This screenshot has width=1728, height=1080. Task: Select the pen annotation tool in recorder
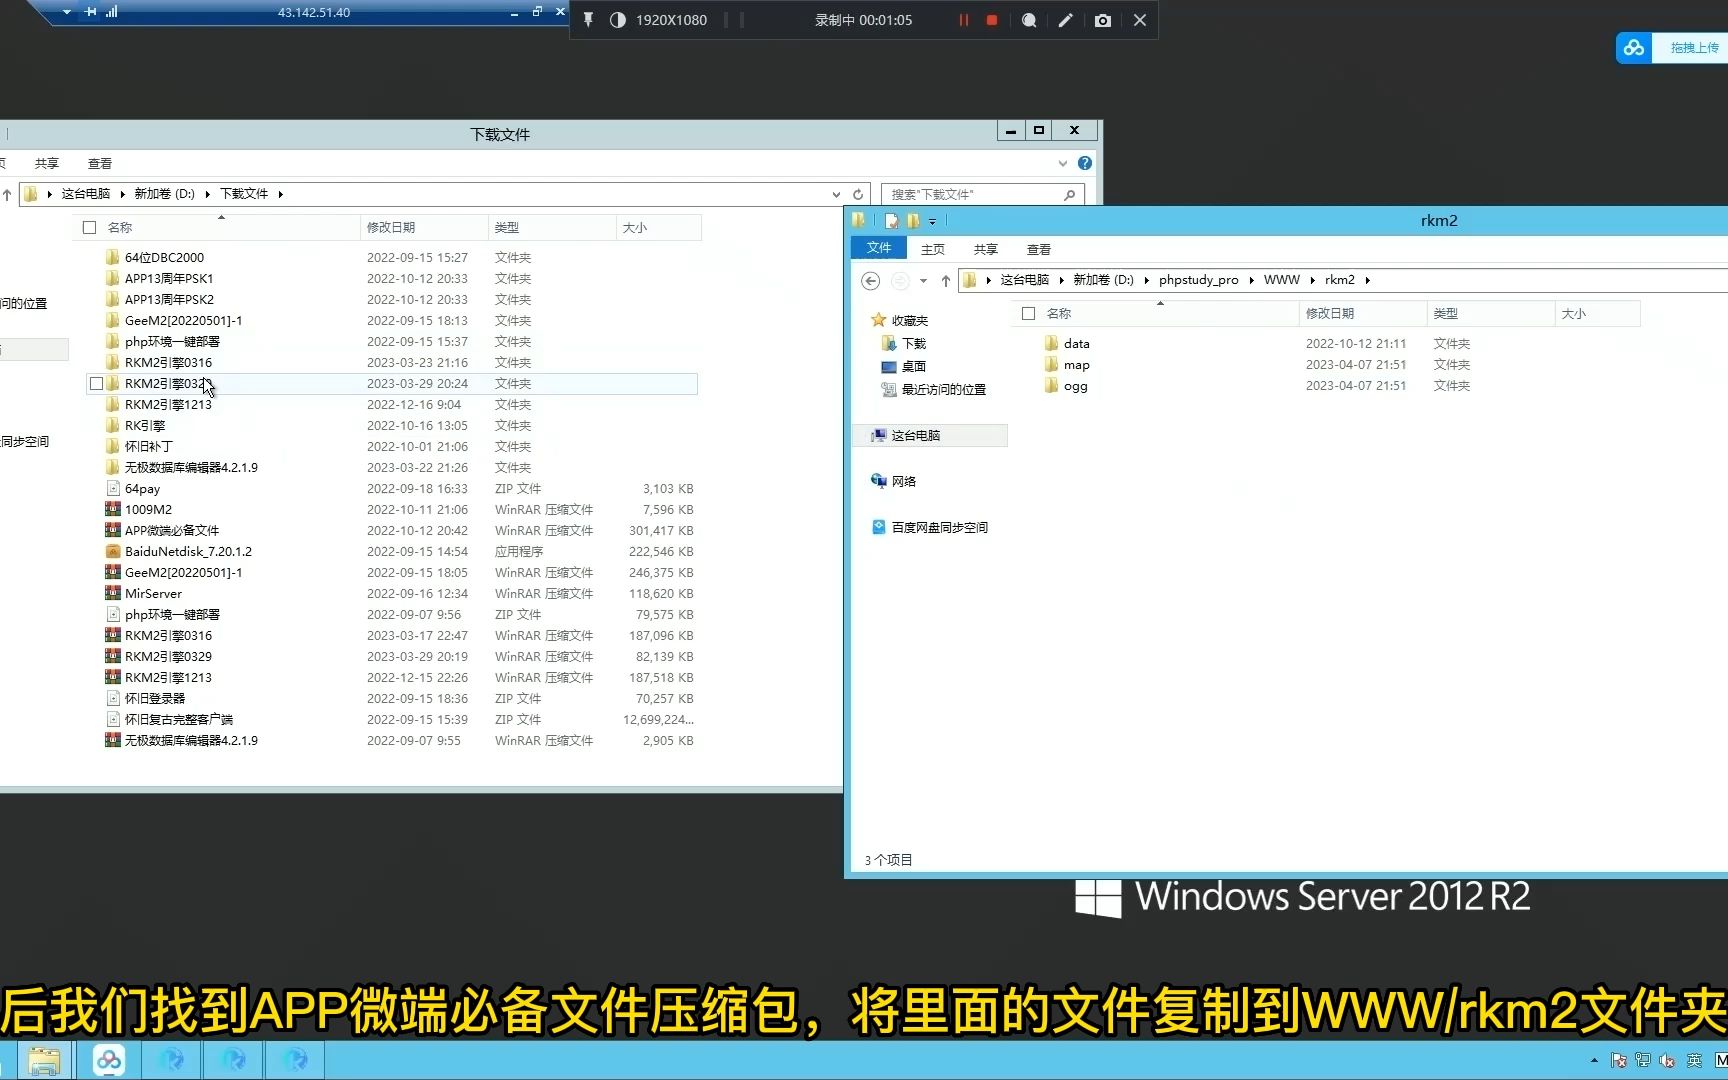(x=1065, y=20)
